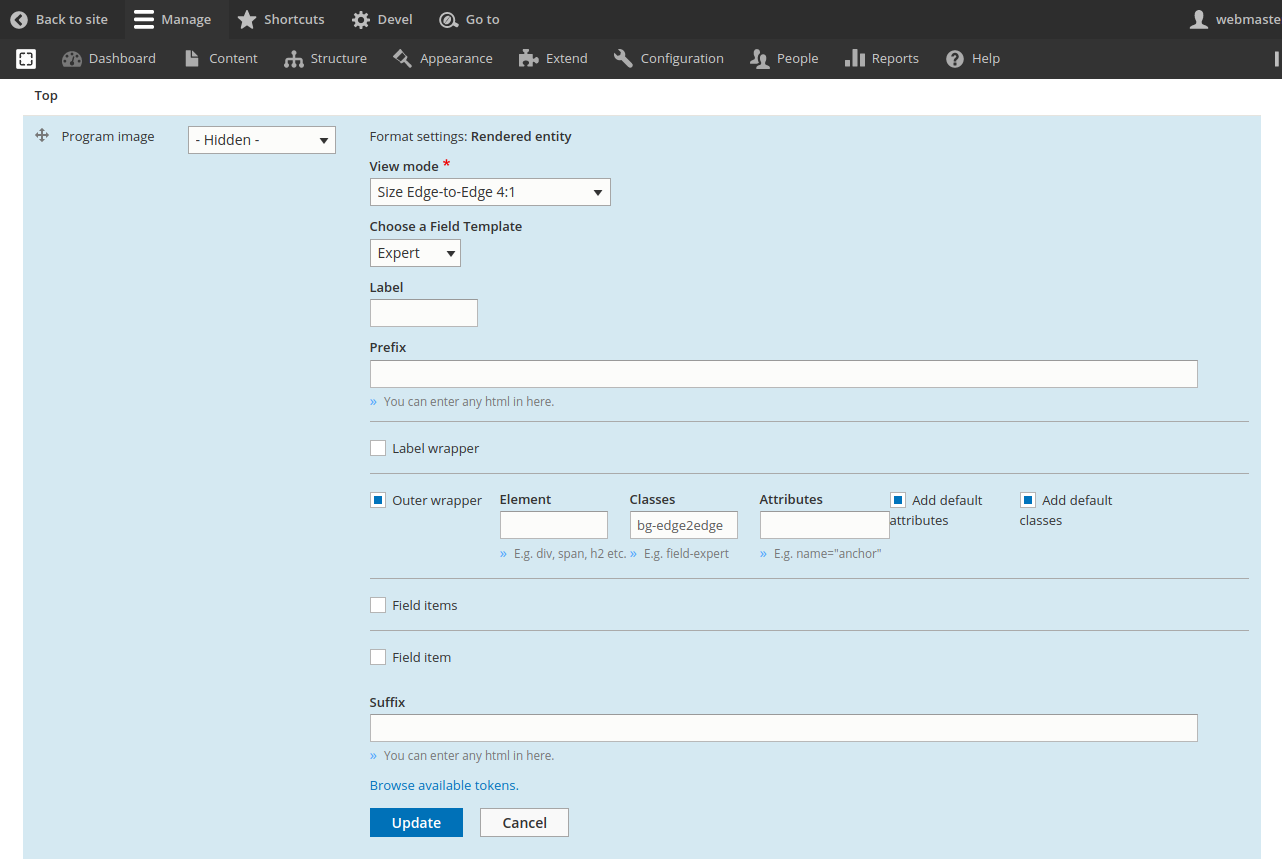Click the People icon
This screenshot has width=1282, height=859.
[x=759, y=59]
